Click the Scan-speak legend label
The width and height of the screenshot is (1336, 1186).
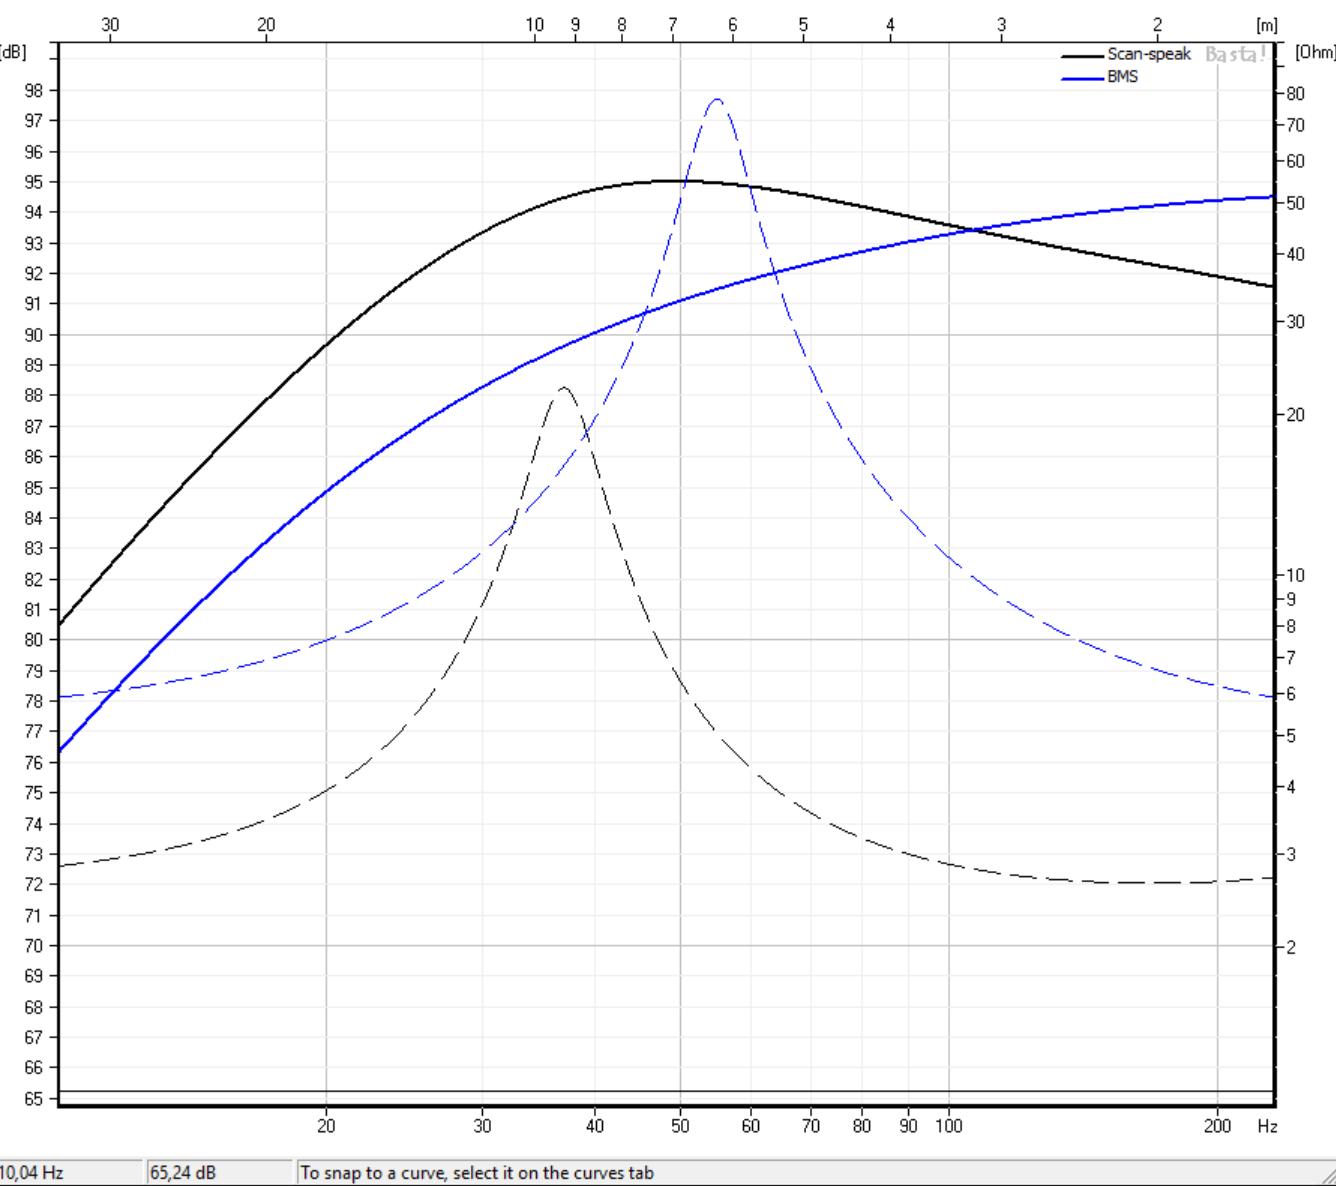[1148, 55]
